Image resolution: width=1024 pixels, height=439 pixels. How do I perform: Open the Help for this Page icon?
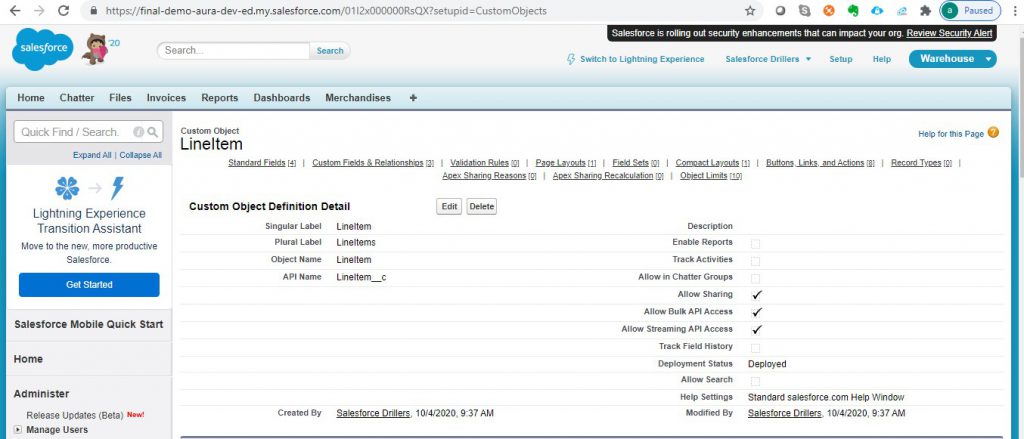click(992, 132)
